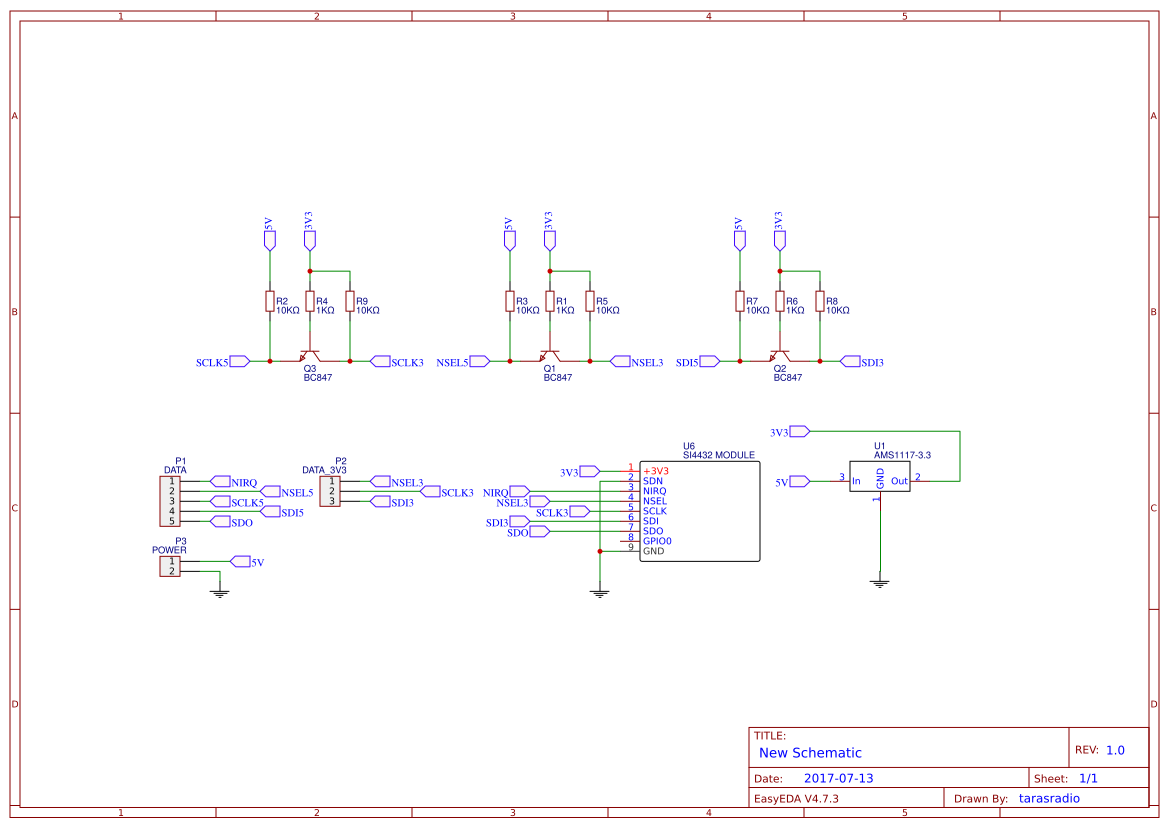Click the 5V net port at POWER connector
This screenshot has height=828, width=1169.
coord(240,561)
